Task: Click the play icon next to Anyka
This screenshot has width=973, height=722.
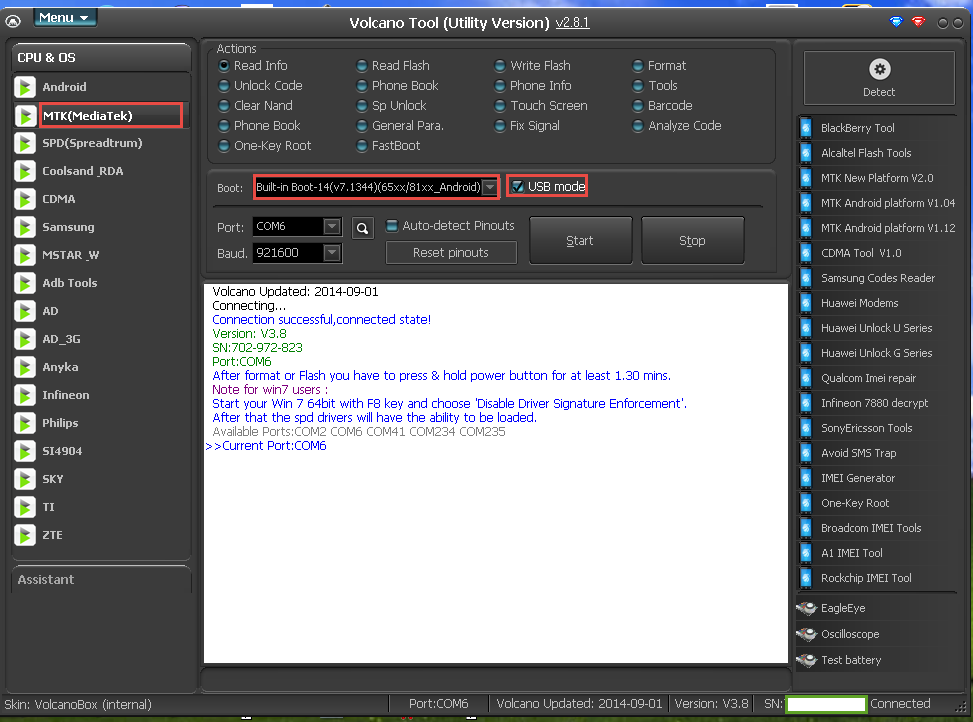Action: point(25,367)
